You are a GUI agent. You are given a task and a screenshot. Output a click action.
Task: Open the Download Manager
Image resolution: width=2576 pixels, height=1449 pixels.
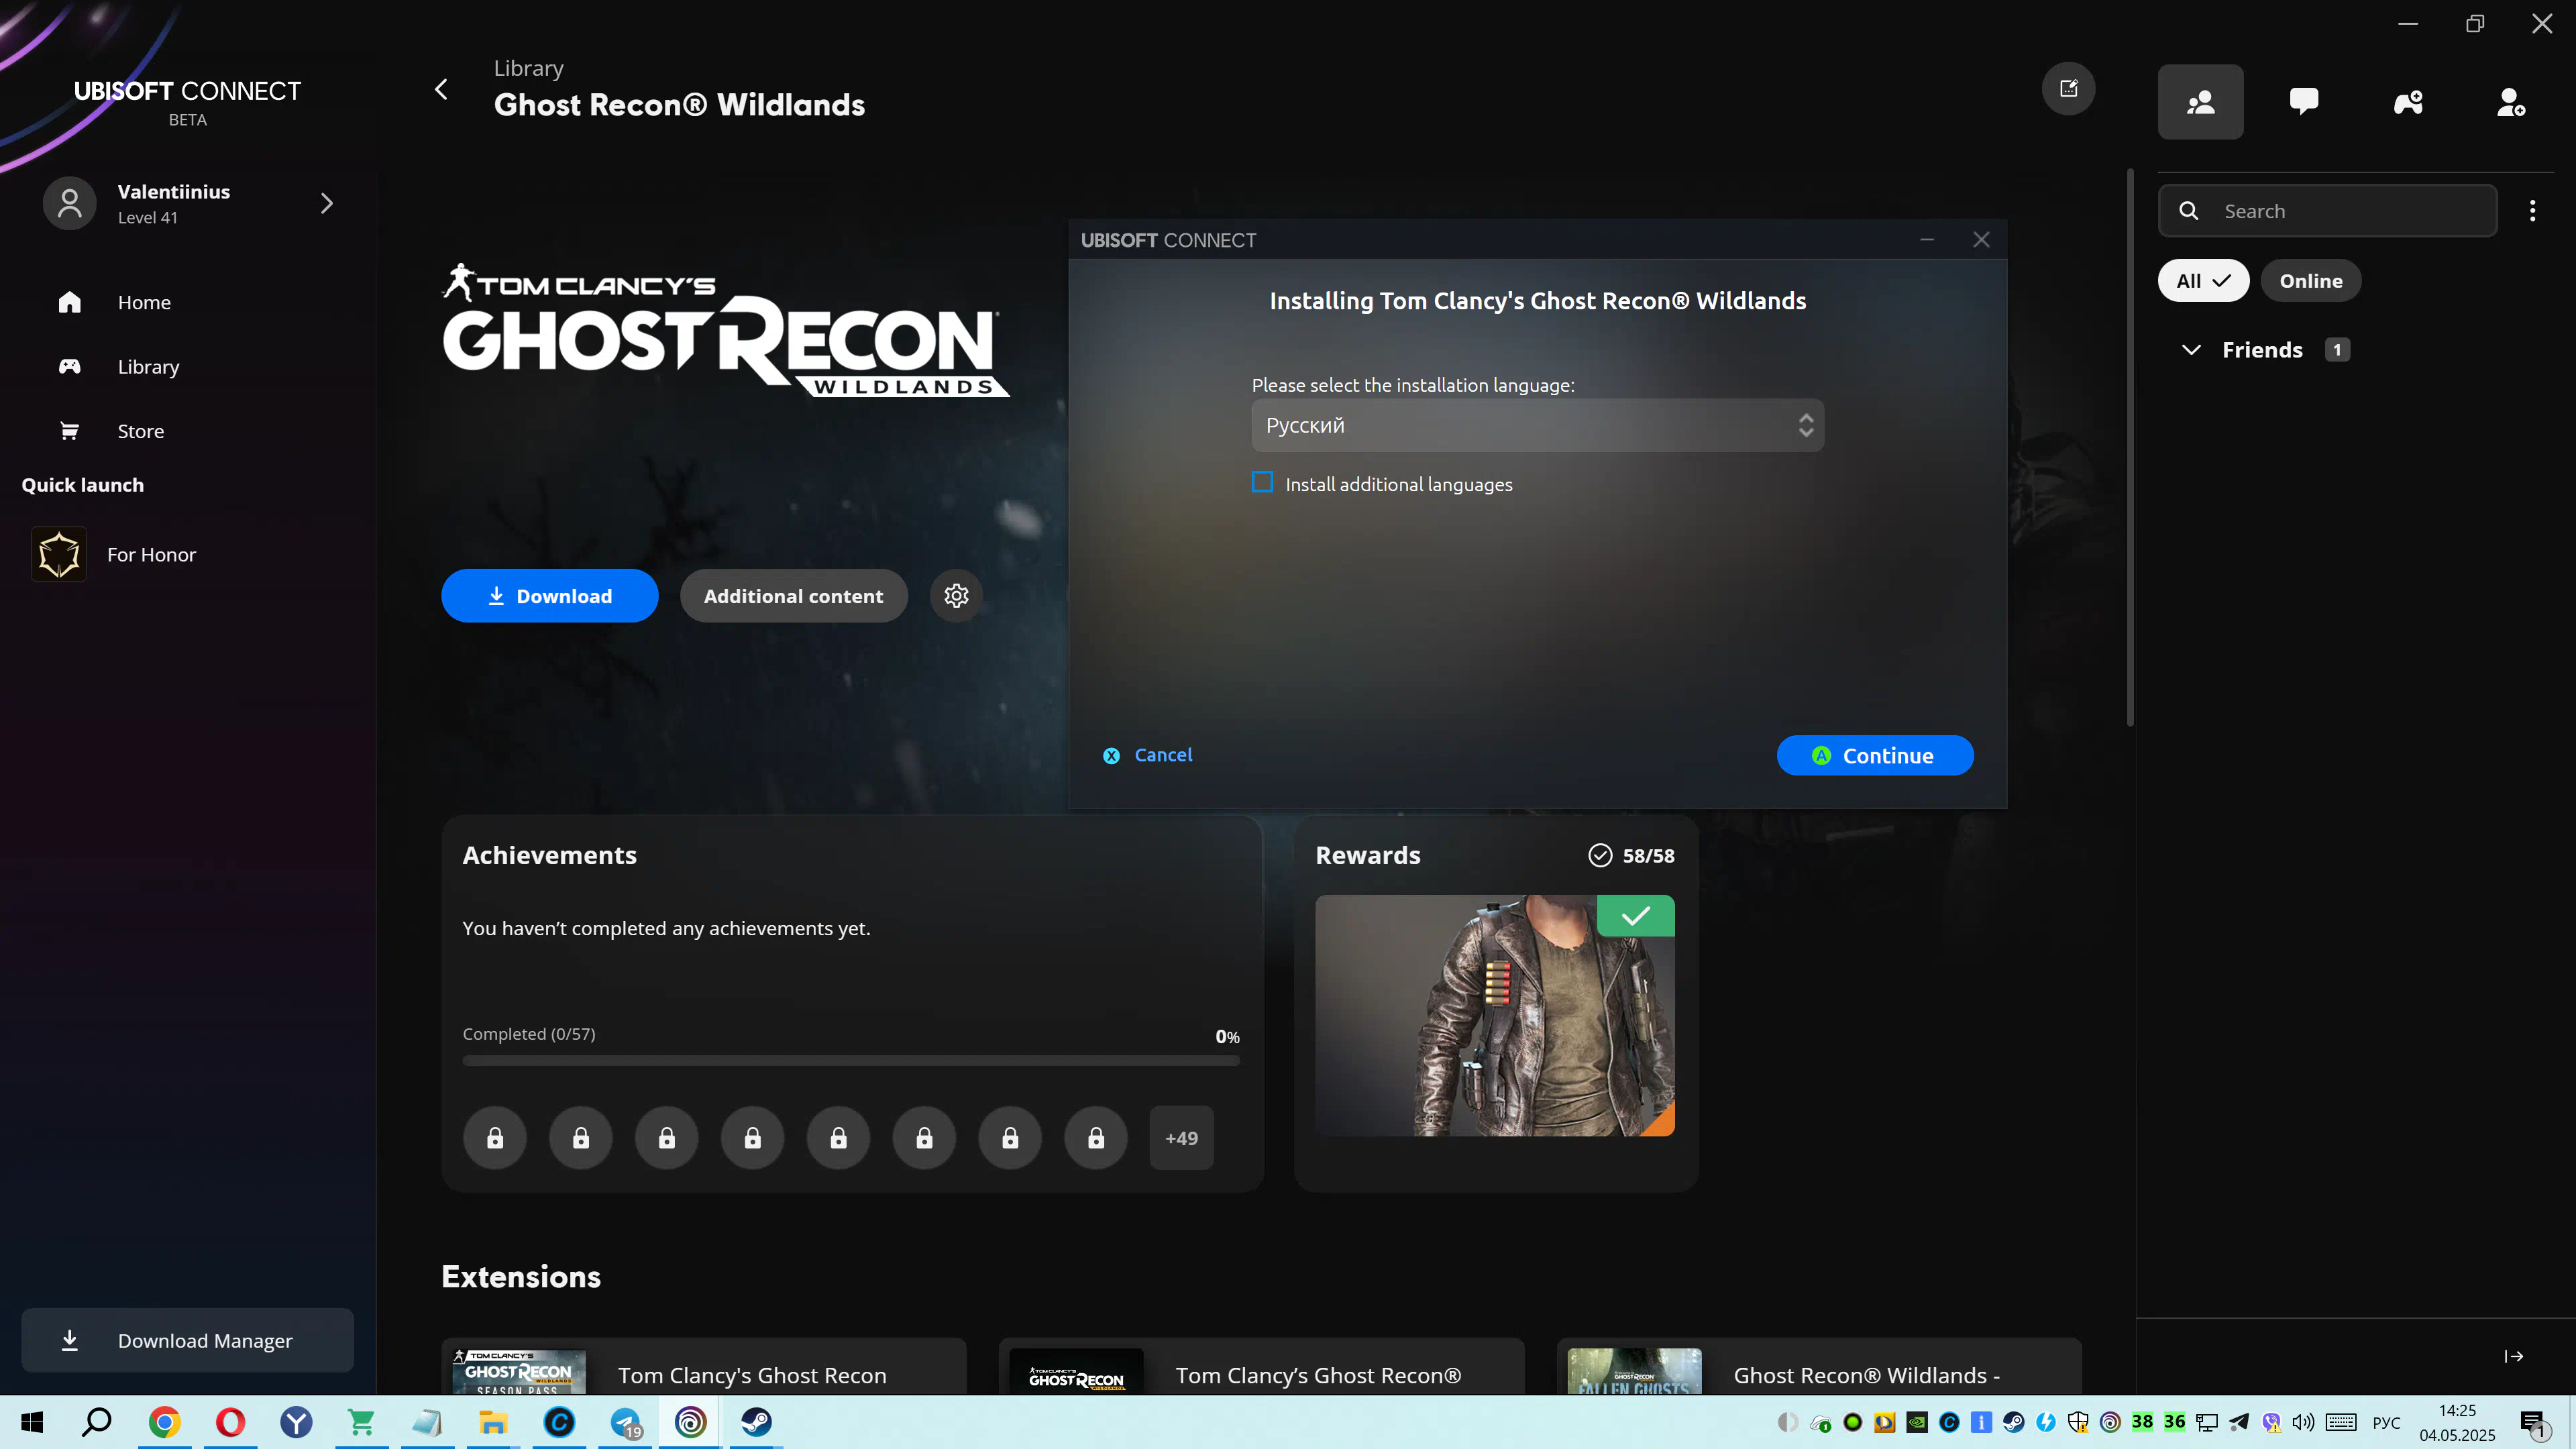(x=187, y=1341)
